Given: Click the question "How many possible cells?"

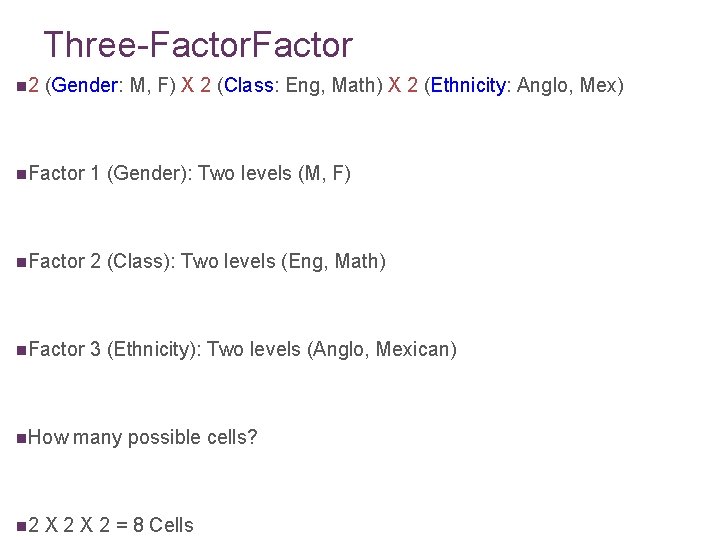Looking at the screenshot, I should point(143,438).
